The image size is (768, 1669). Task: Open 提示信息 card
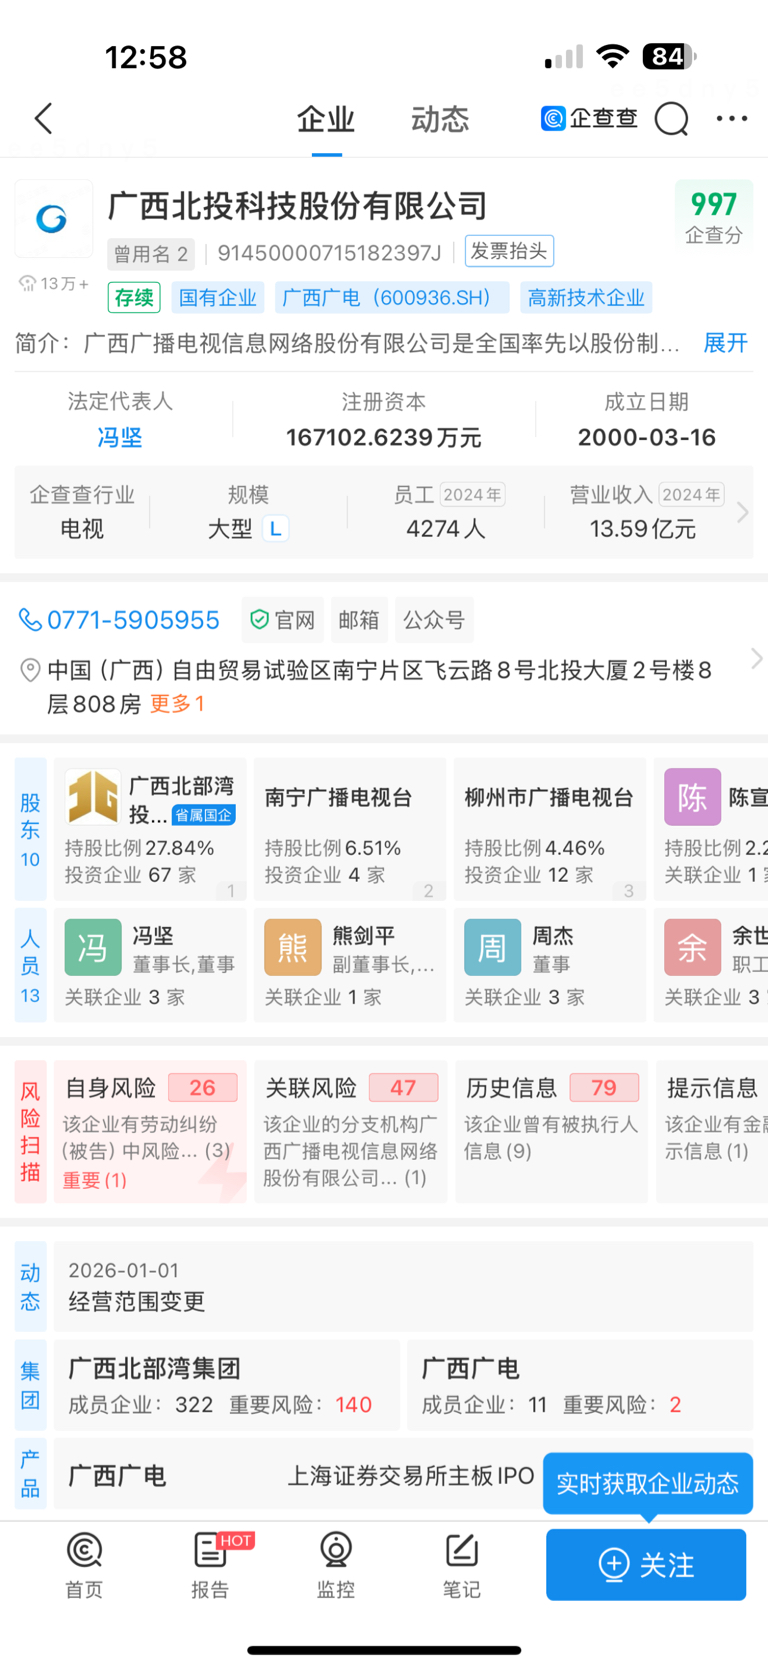711,1131
